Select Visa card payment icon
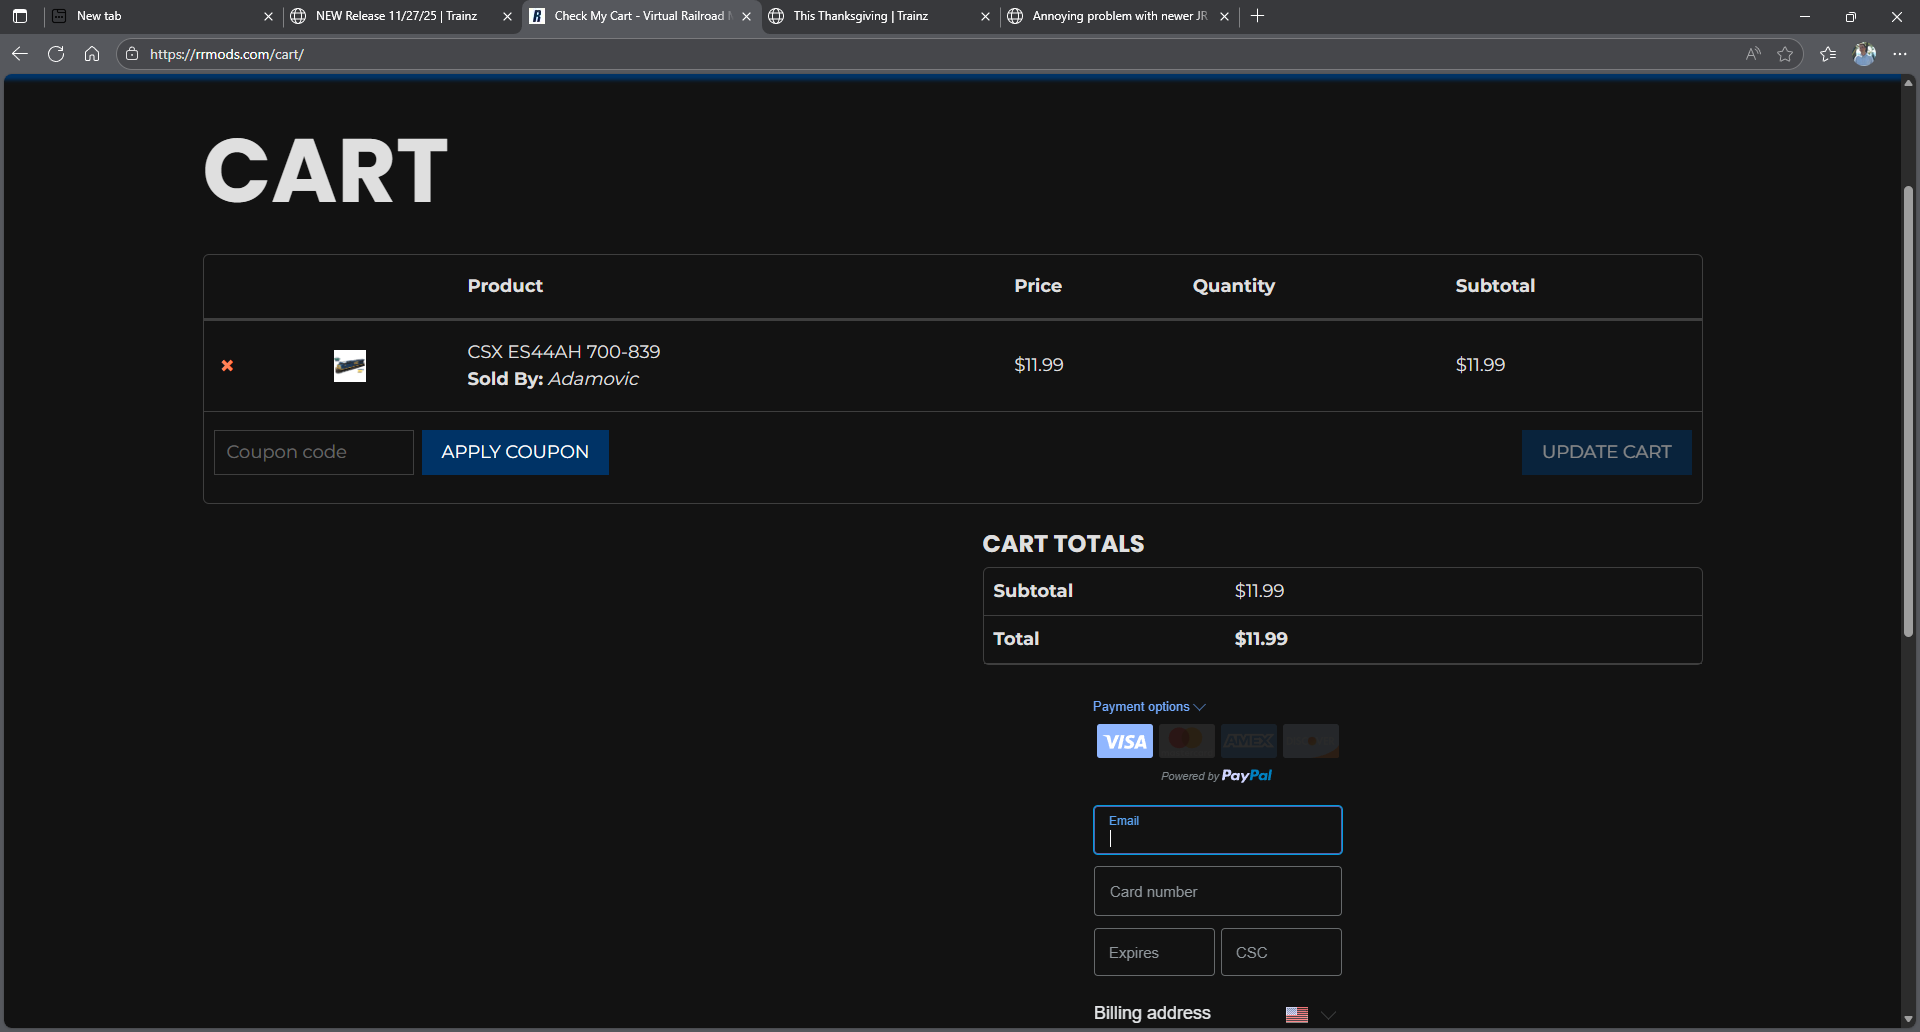The image size is (1920, 1032). point(1125,741)
